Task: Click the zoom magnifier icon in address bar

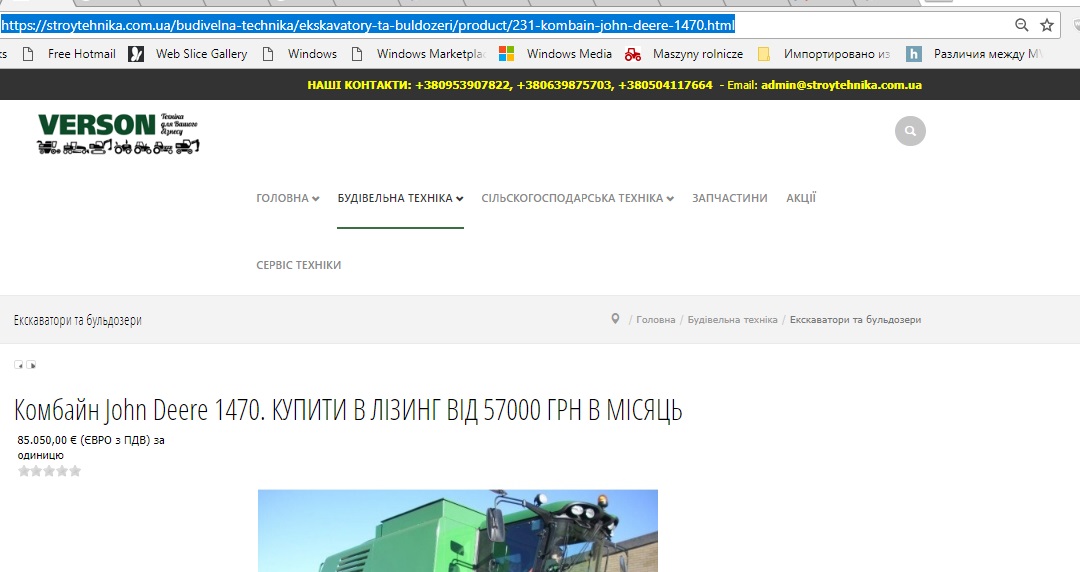Action: coord(1021,25)
